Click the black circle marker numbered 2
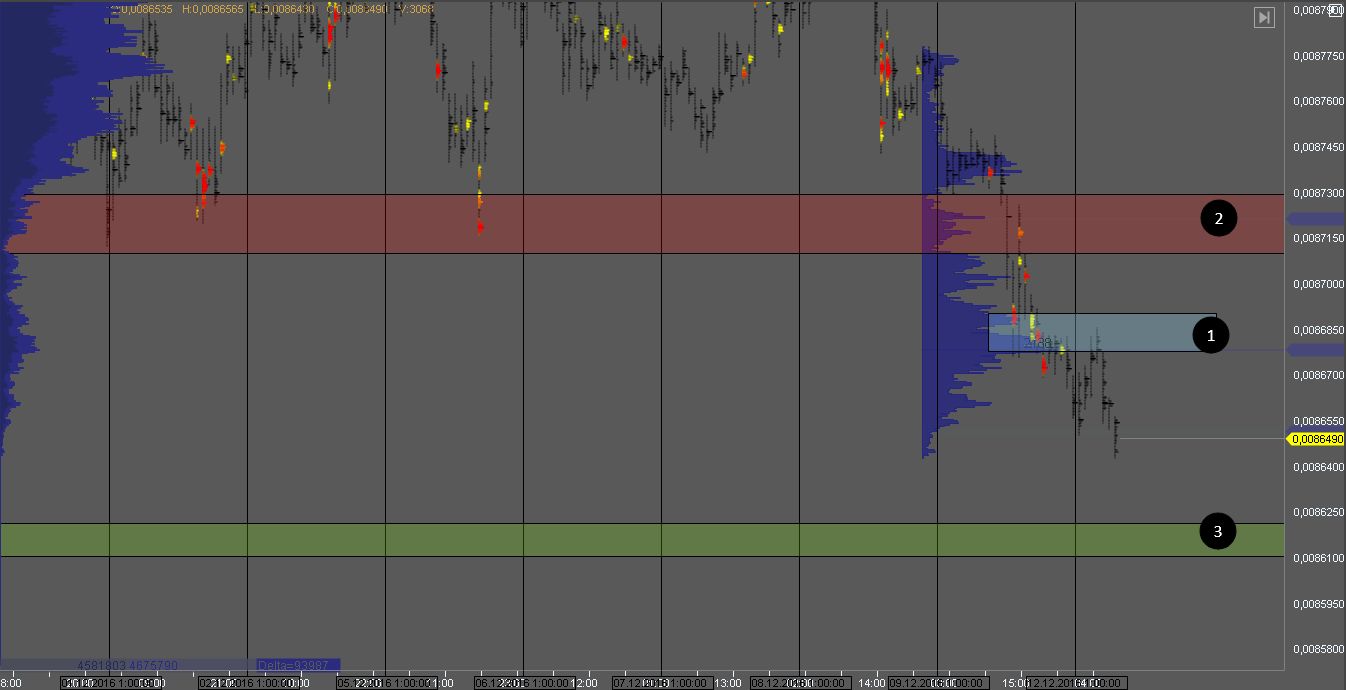 point(1218,218)
